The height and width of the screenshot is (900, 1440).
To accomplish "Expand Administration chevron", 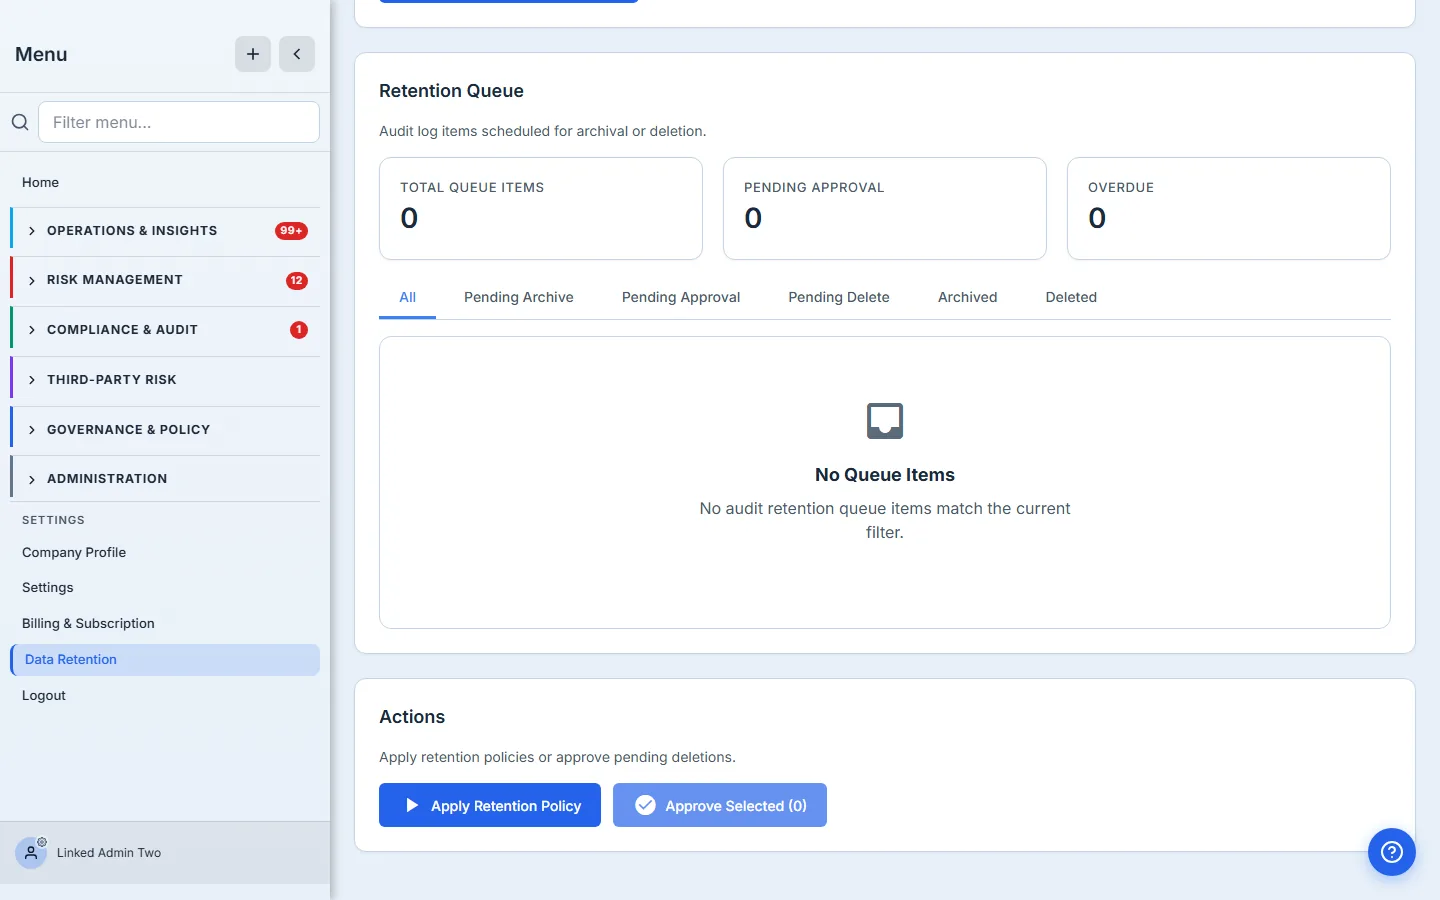I will click(32, 479).
